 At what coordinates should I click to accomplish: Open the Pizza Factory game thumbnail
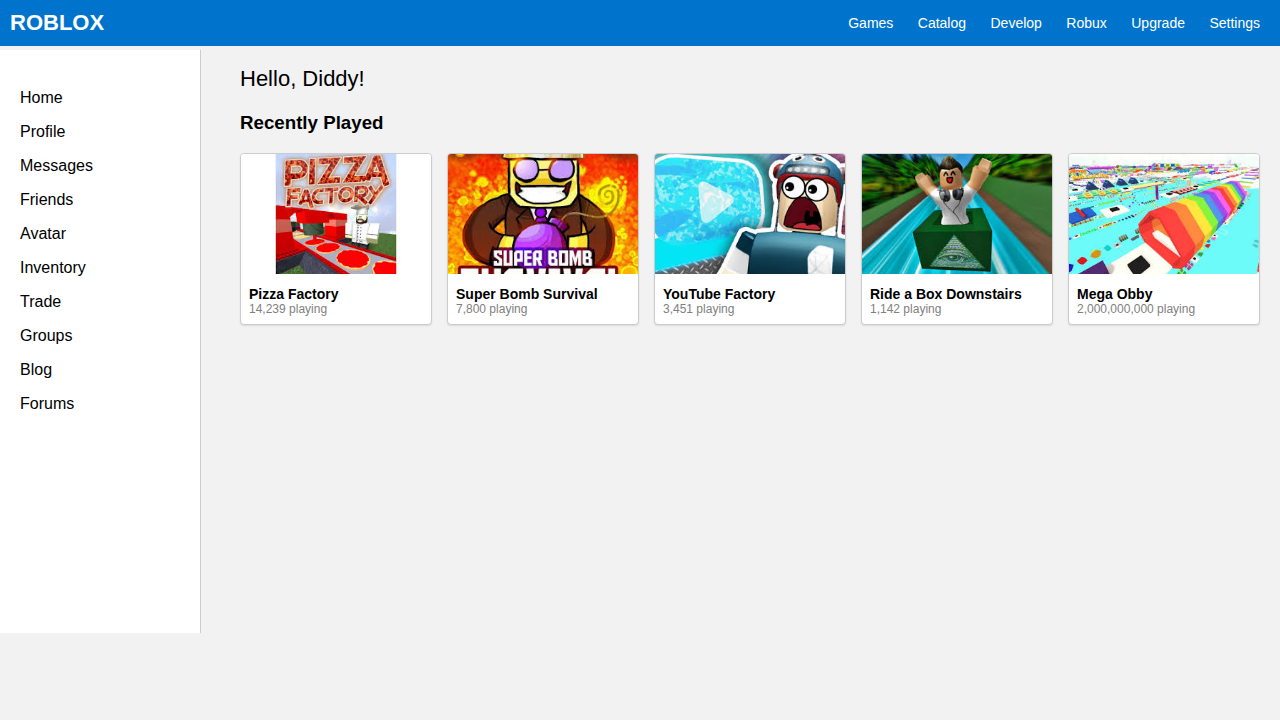click(336, 214)
